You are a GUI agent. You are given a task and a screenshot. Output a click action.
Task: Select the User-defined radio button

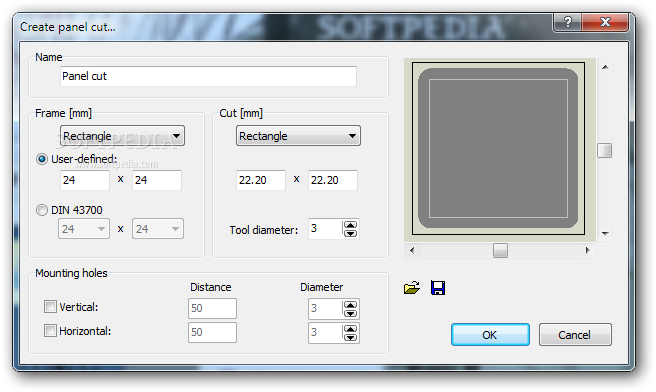[x=42, y=159]
